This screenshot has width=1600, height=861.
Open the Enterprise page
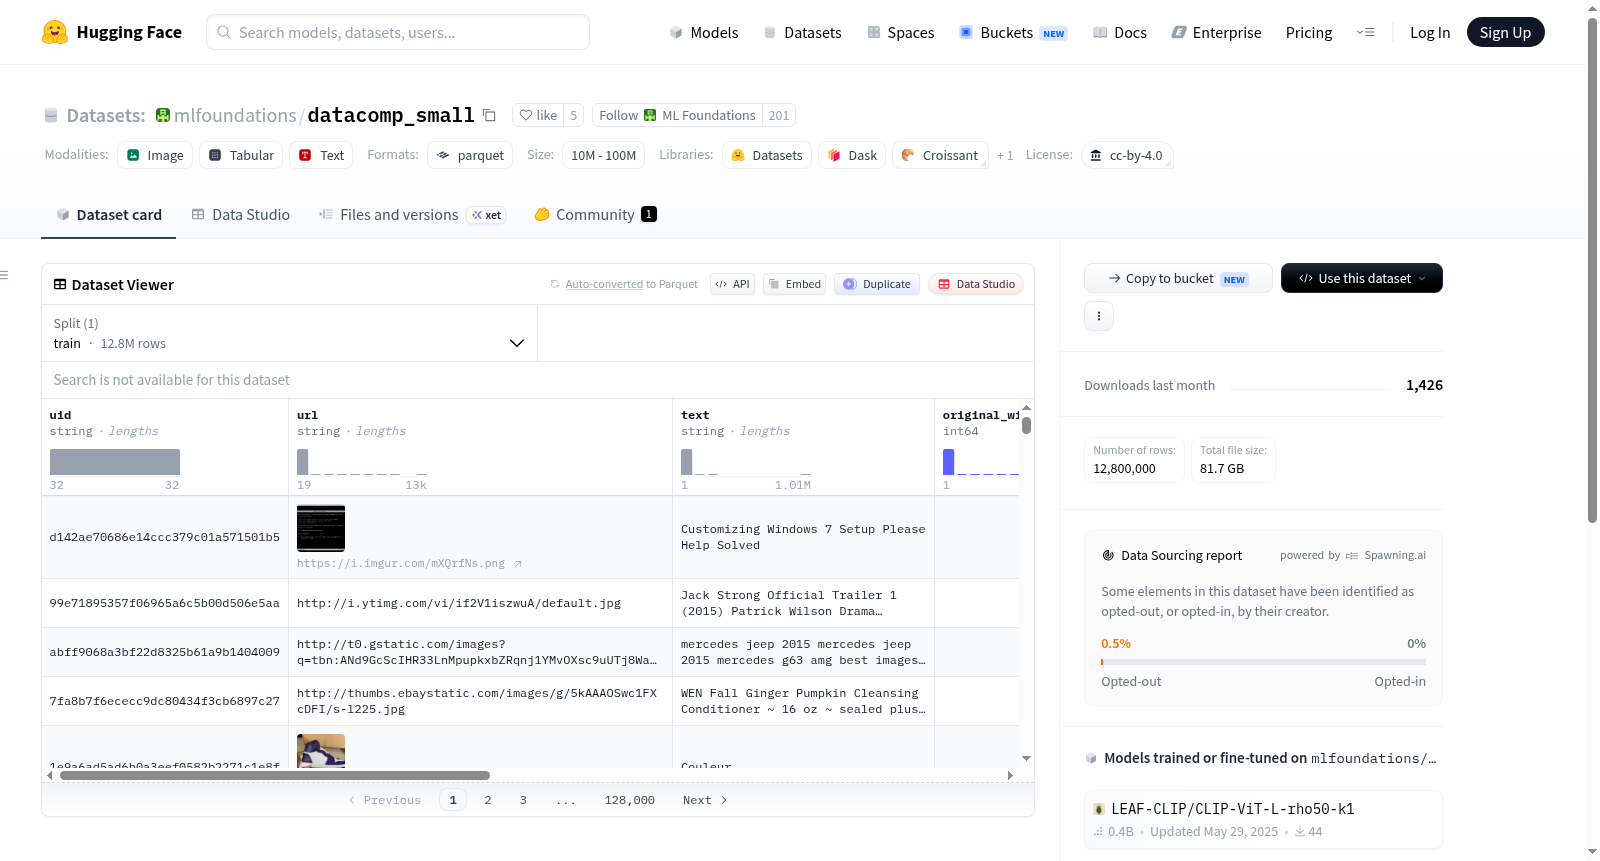[1217, 33]
